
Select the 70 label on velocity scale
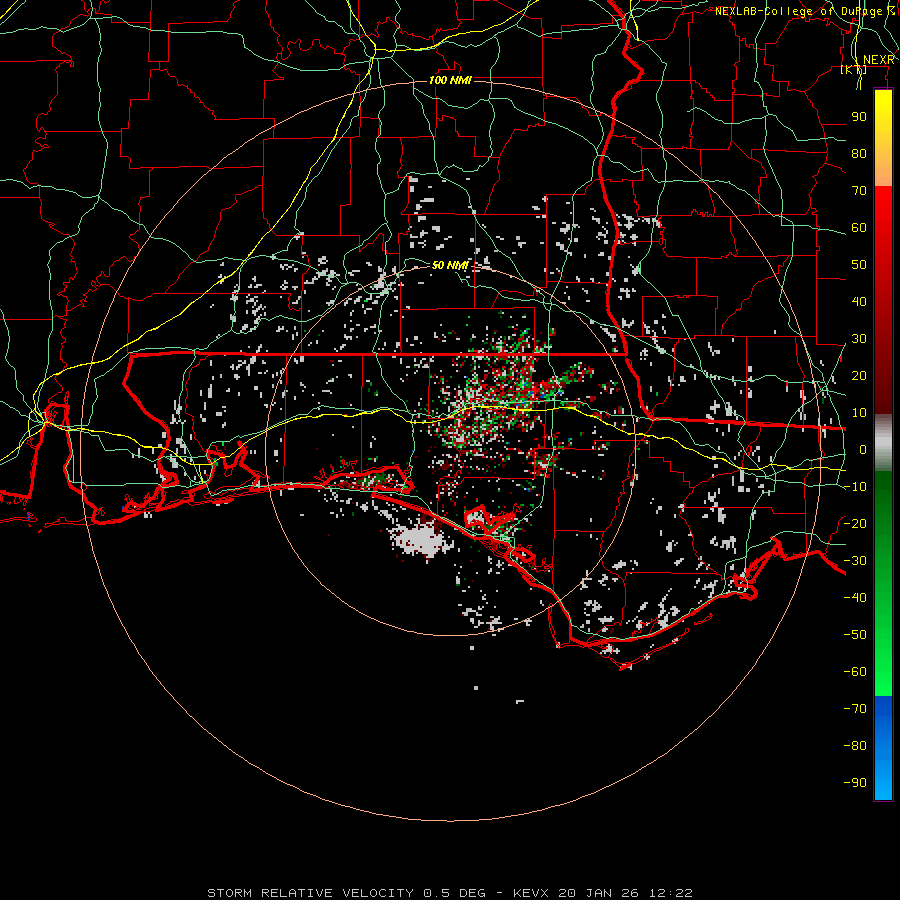(859, 191)
